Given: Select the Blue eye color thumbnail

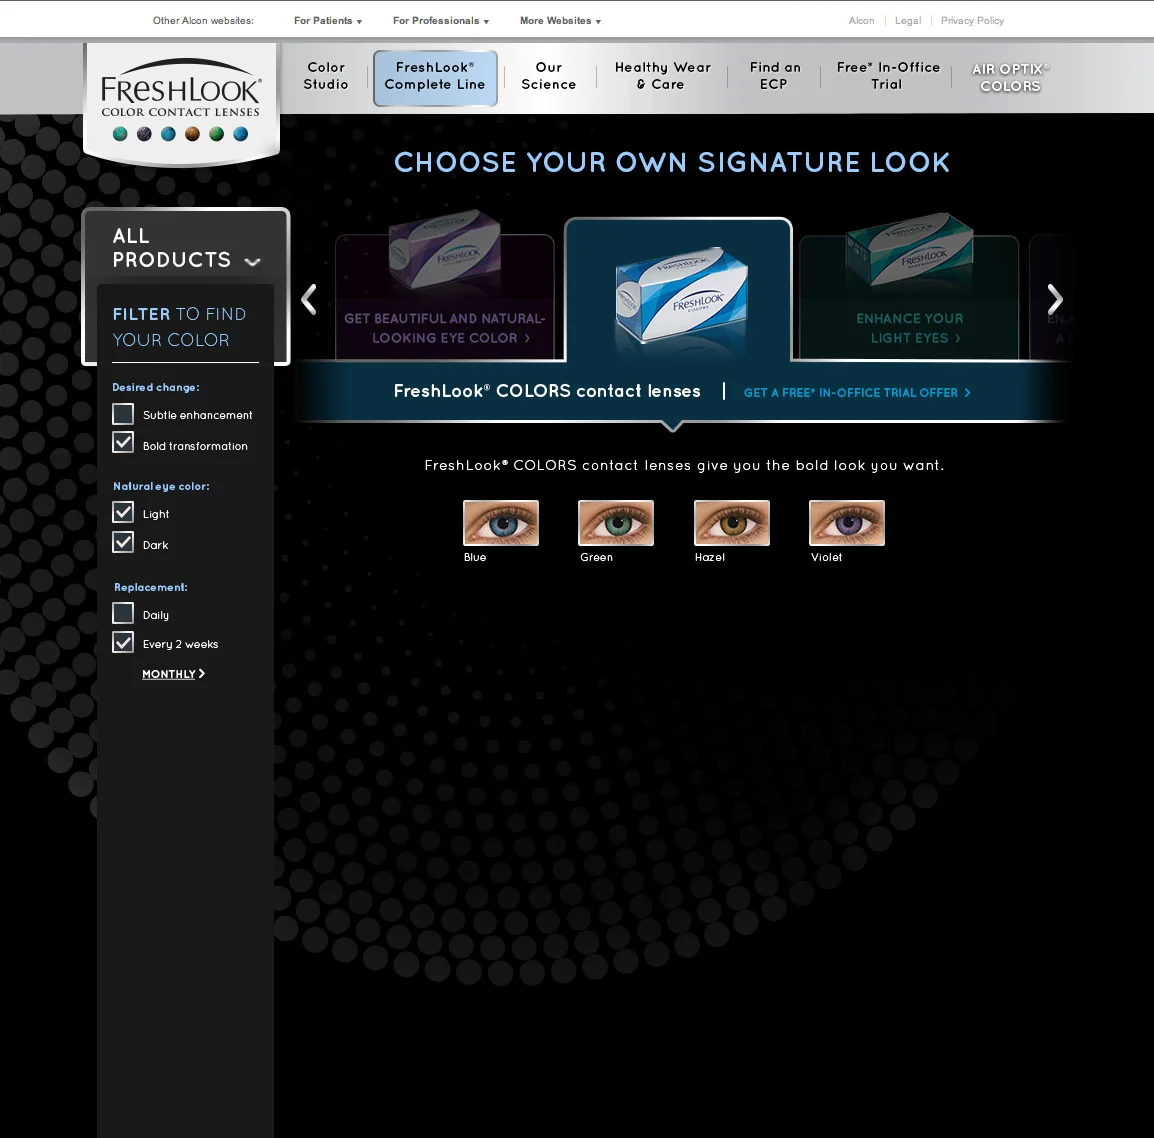Looking at the screenshot, I should (x=500, y=523).
